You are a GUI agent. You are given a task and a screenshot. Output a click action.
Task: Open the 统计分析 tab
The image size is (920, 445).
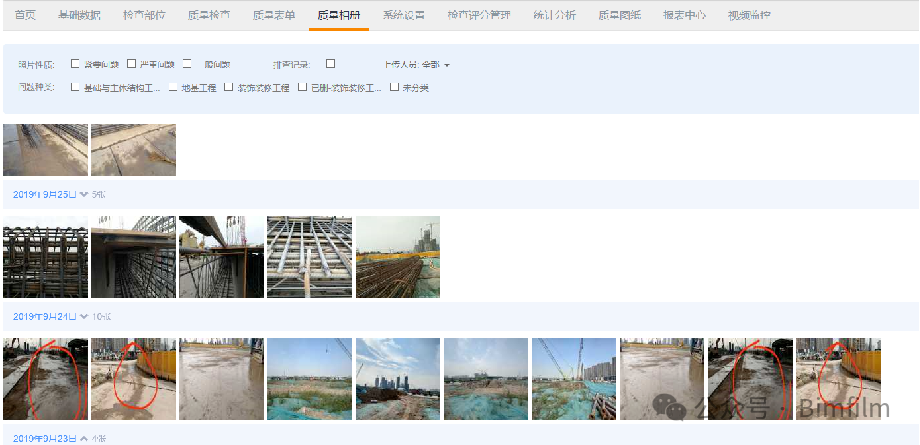pyautogui.click(x=547, y=16)
